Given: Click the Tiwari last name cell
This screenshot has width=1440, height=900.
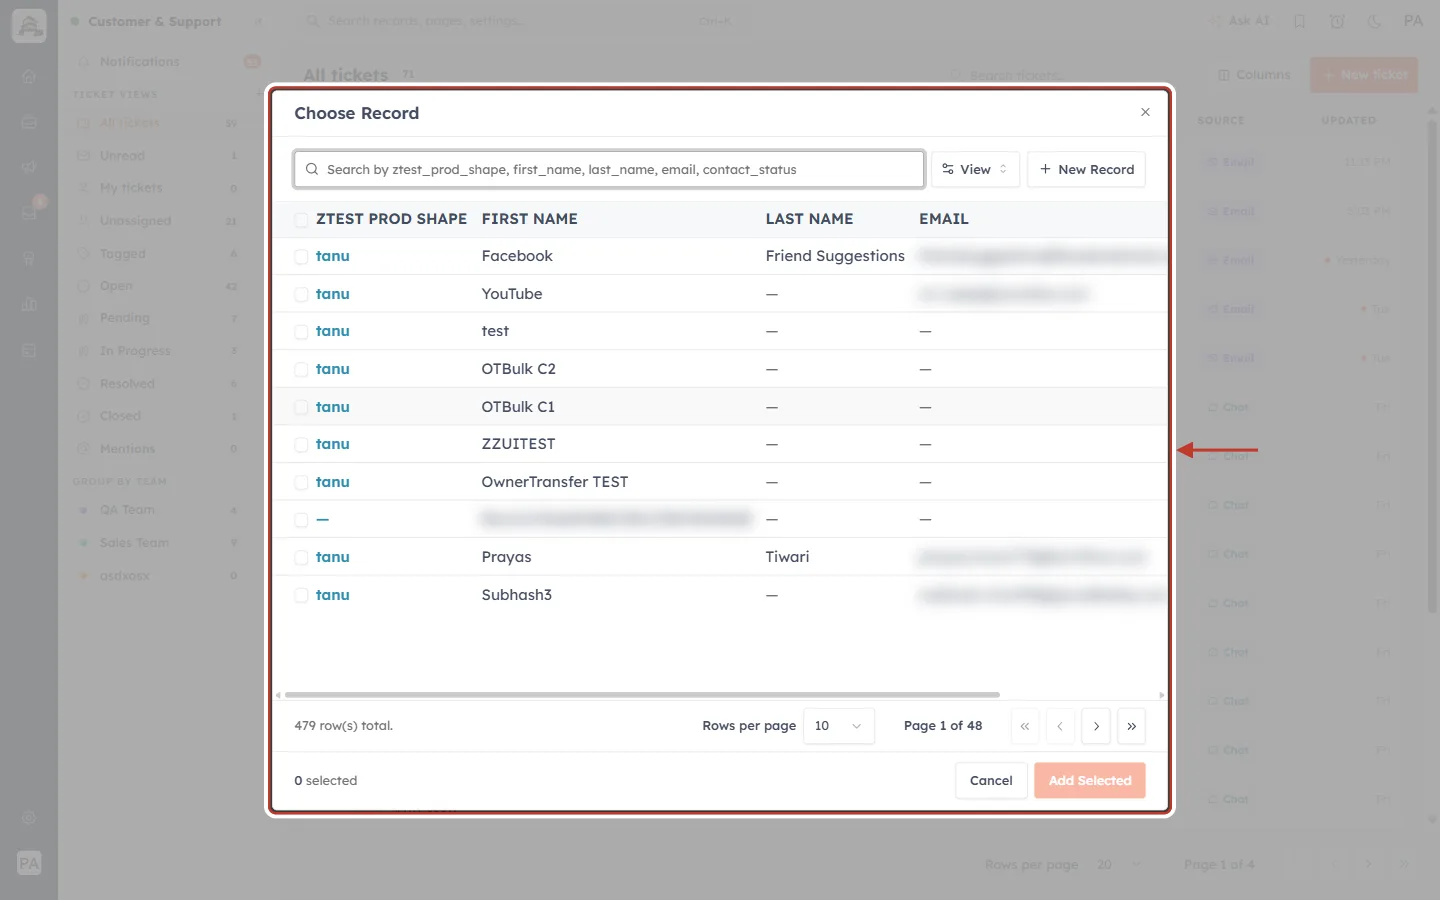Looking at the screenshot, I should pyautogui.click(x=787, y=557).
